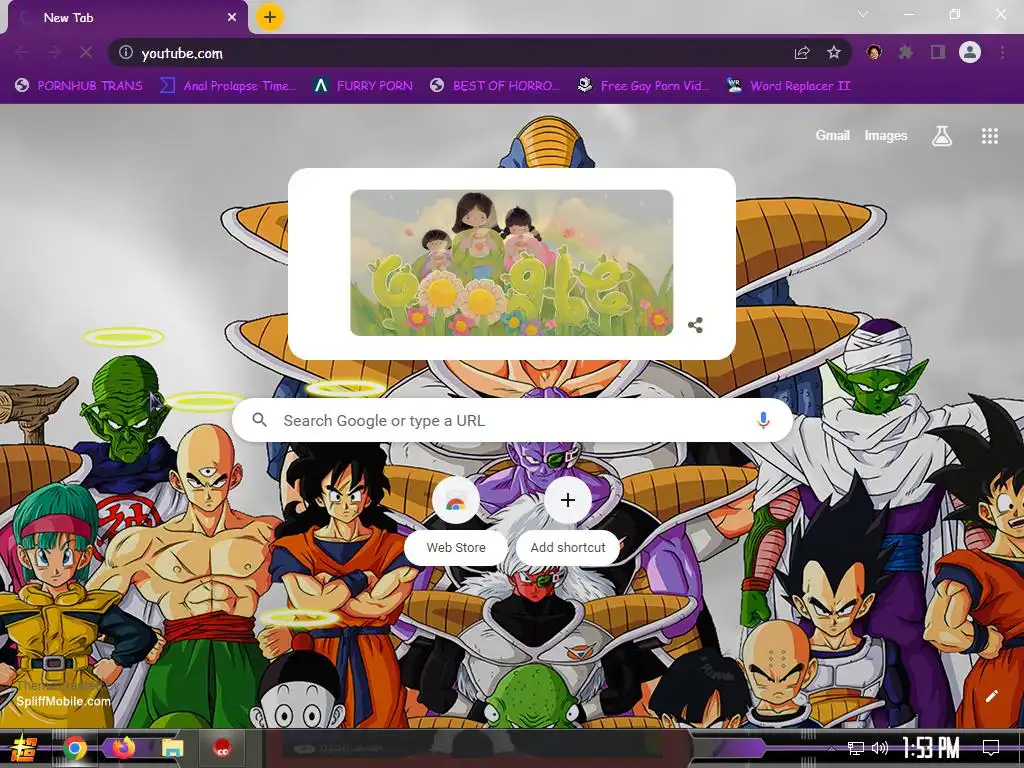Image resolution: width=1024 pixels, height=768 pixels.
Task: Stop loading the page
Action: [x=86, y=52]
